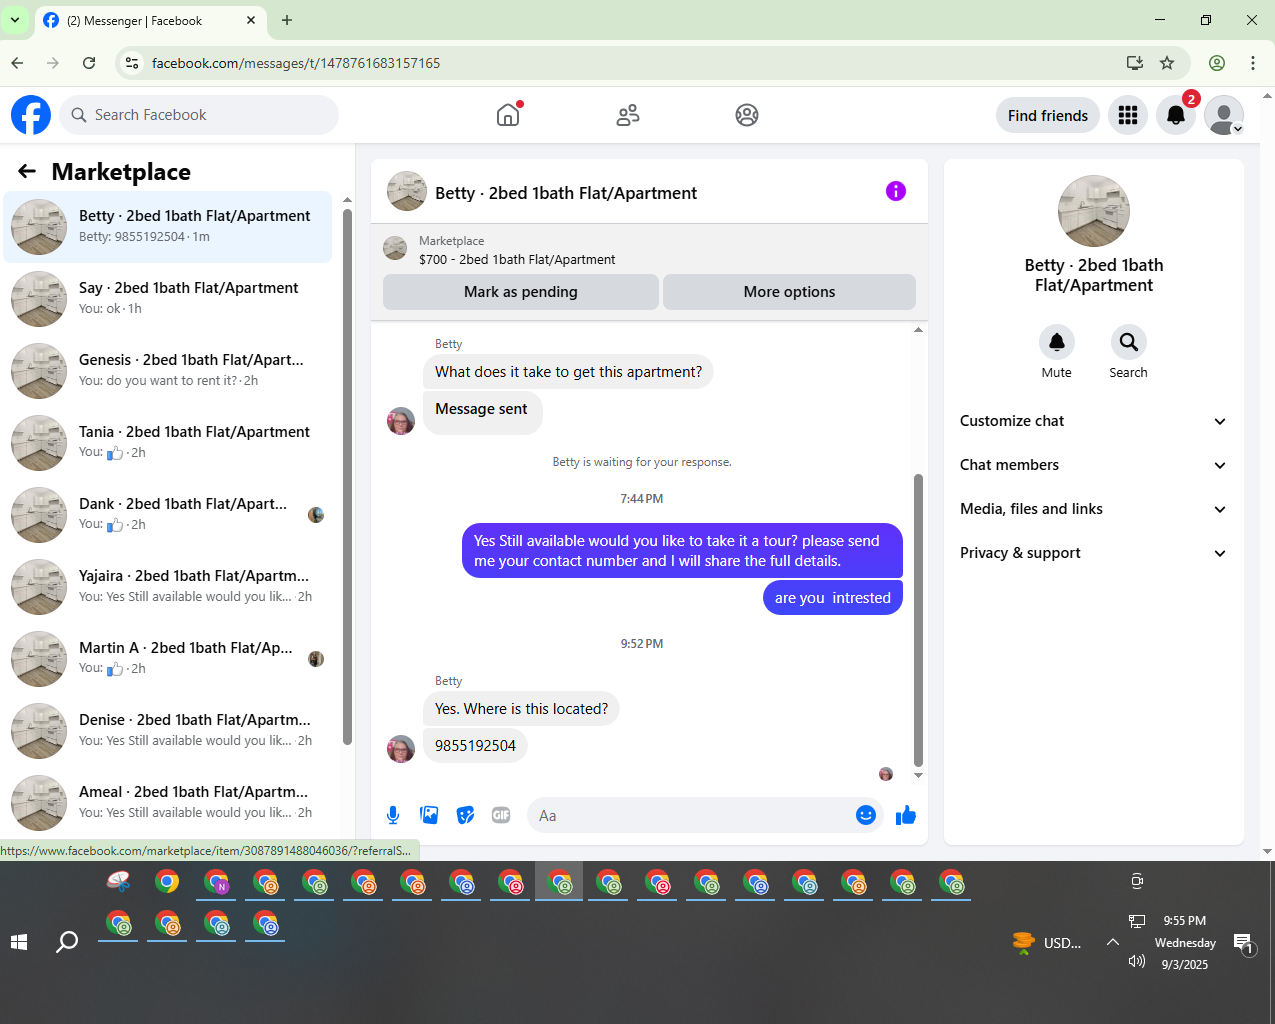This screenshot has height=1024, width=1275.
Task: Open the Friends icon in top navigation
Action: click(628, 115)
